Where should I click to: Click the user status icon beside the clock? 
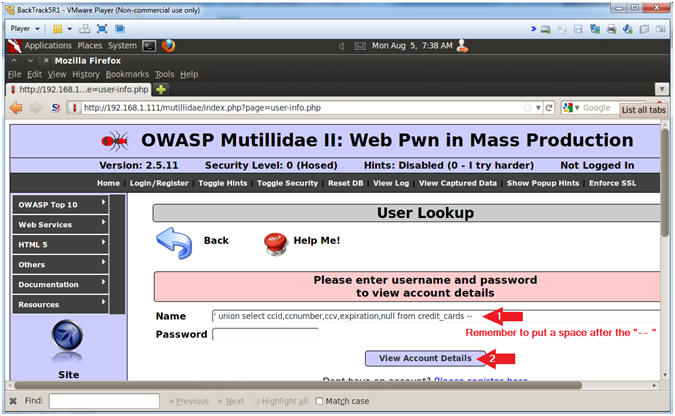pyautogui.click(x=462, y=46)
